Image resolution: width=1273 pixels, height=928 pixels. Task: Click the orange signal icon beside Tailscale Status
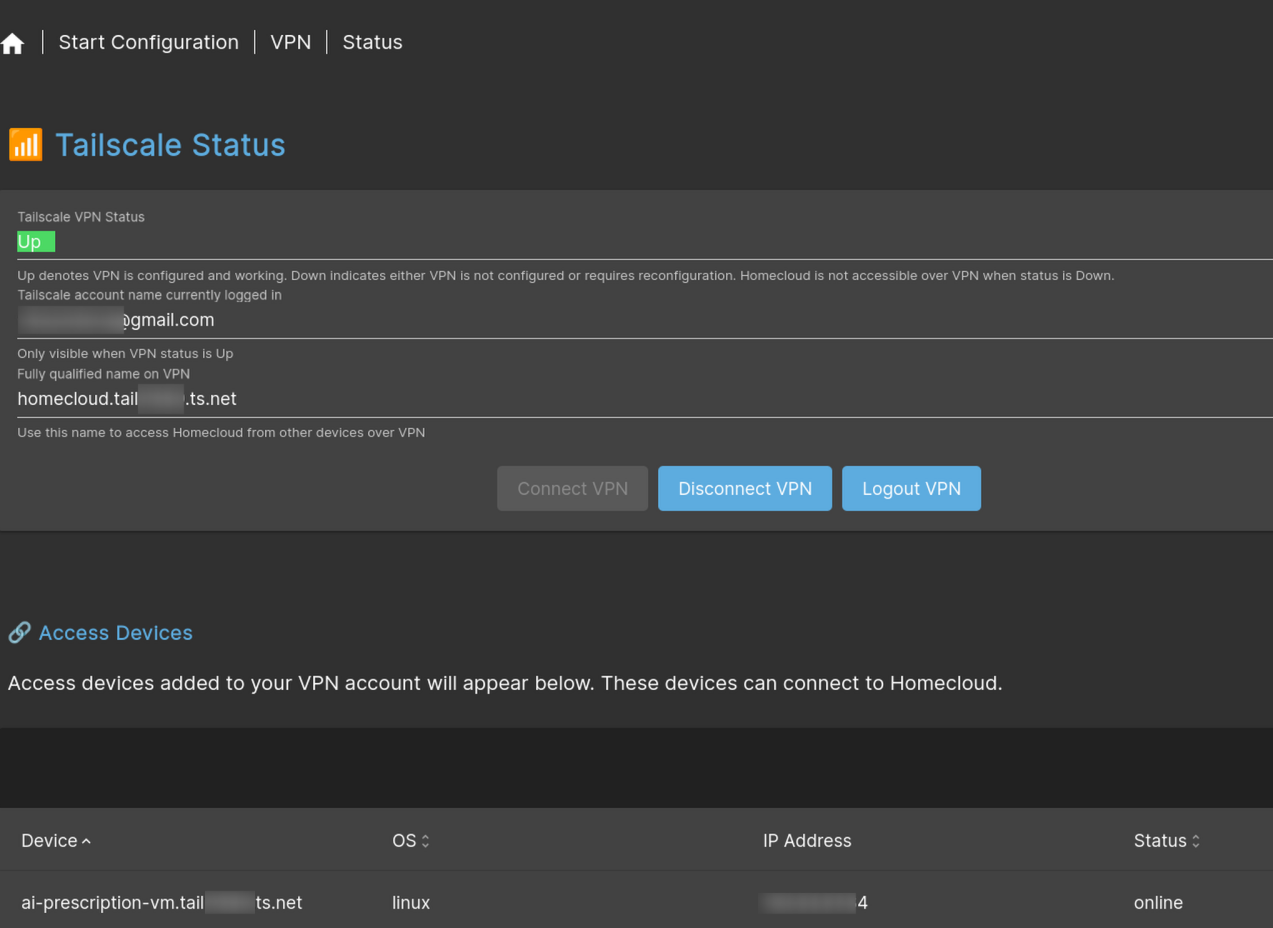click(26, 145)
